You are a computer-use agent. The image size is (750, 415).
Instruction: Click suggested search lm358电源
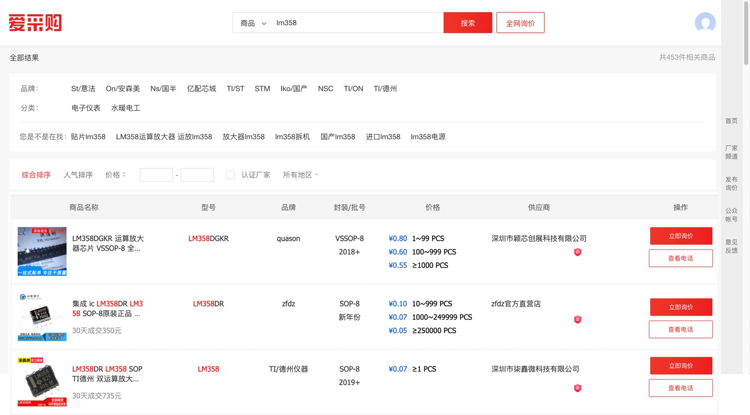(428, 137)
